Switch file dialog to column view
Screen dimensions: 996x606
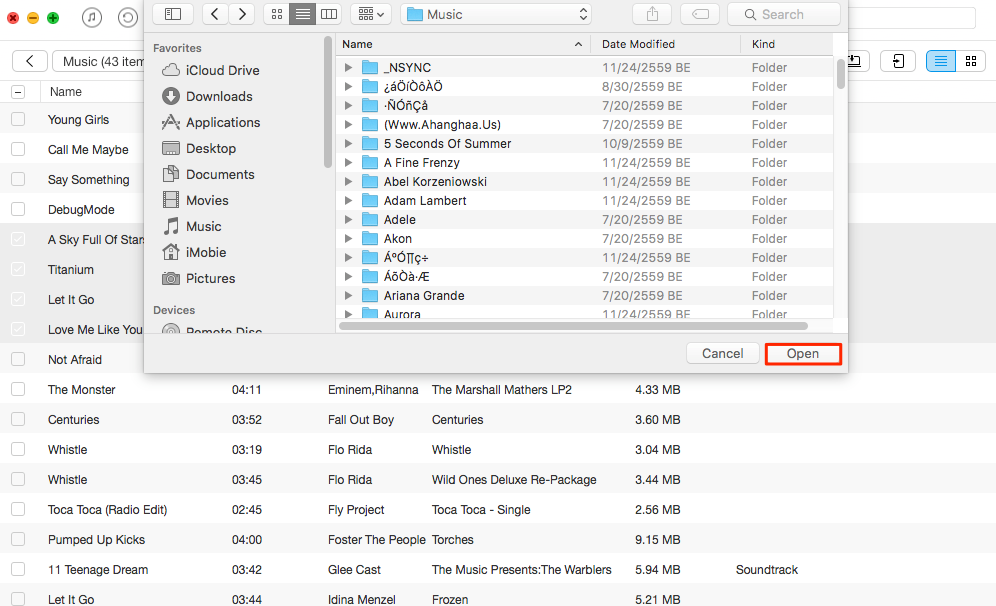point(328,14)
